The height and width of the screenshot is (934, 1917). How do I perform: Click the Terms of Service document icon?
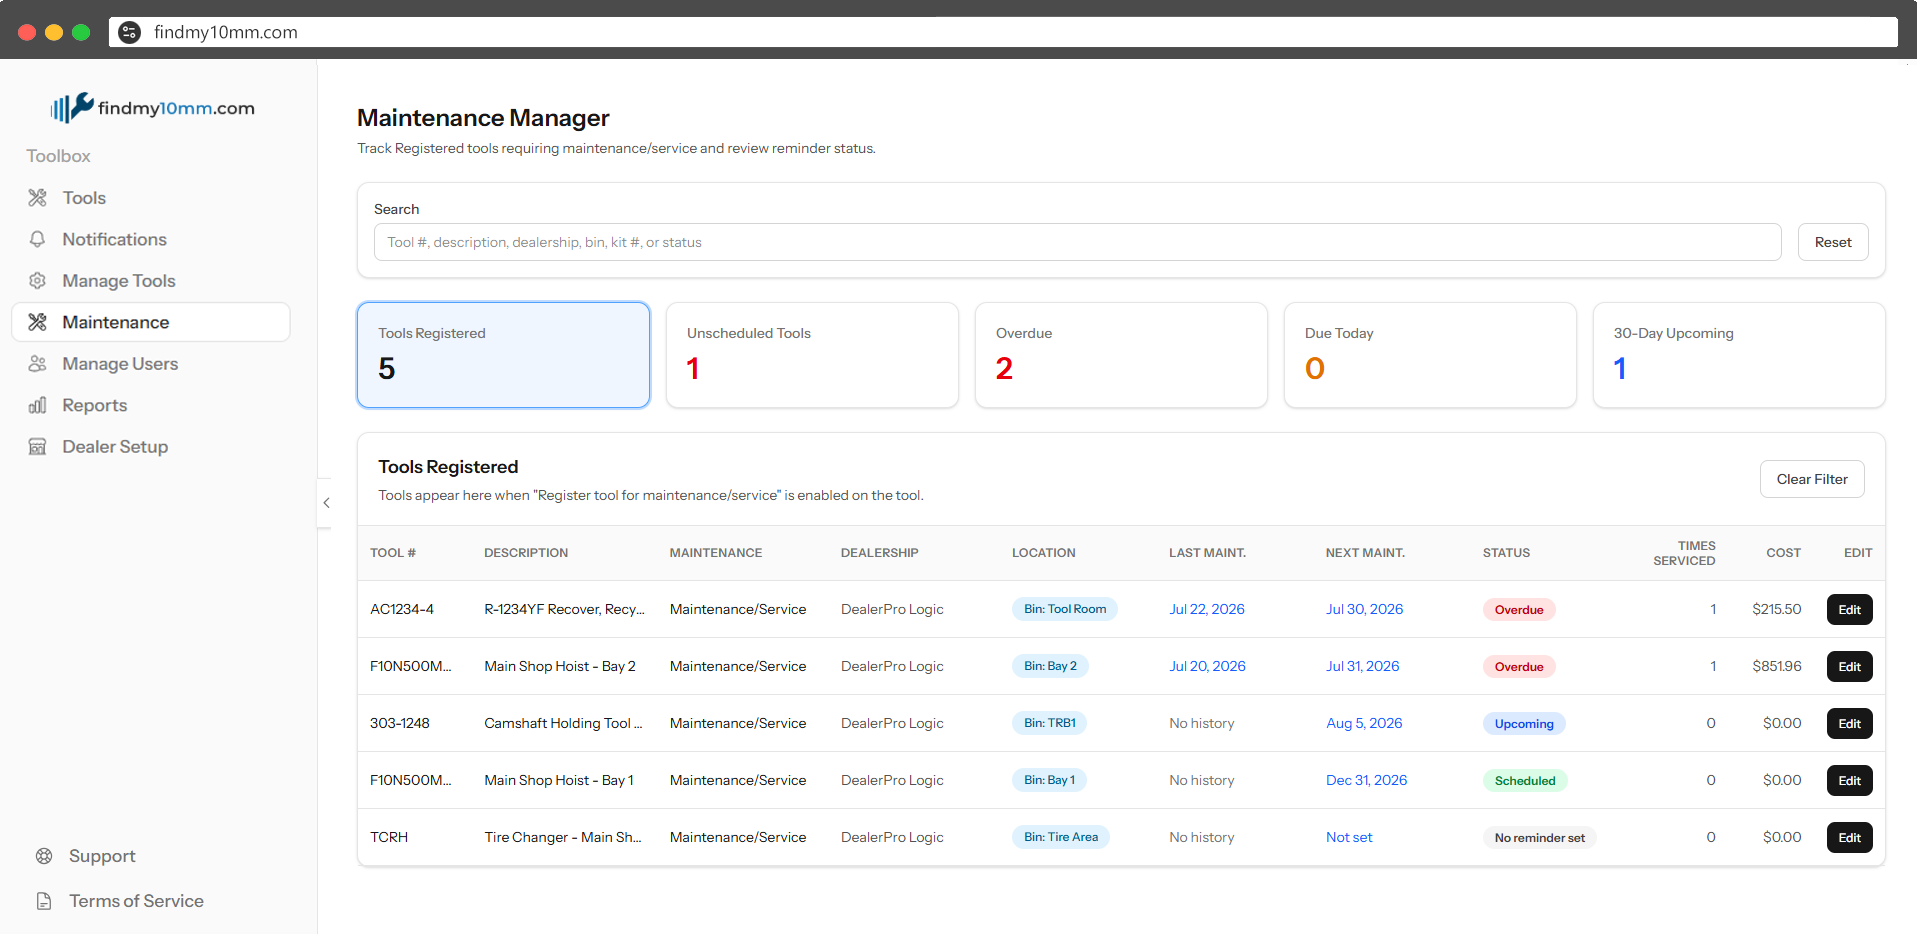click(x=44, y=901)
